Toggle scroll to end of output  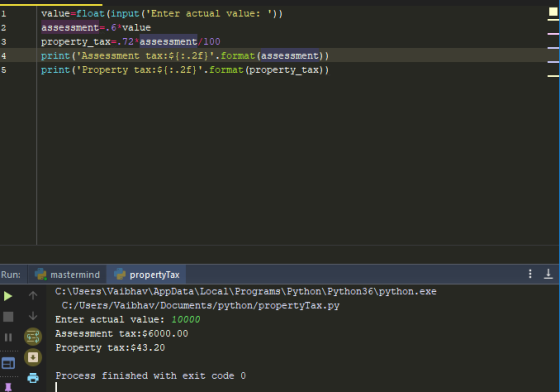[x=33, y=357]
